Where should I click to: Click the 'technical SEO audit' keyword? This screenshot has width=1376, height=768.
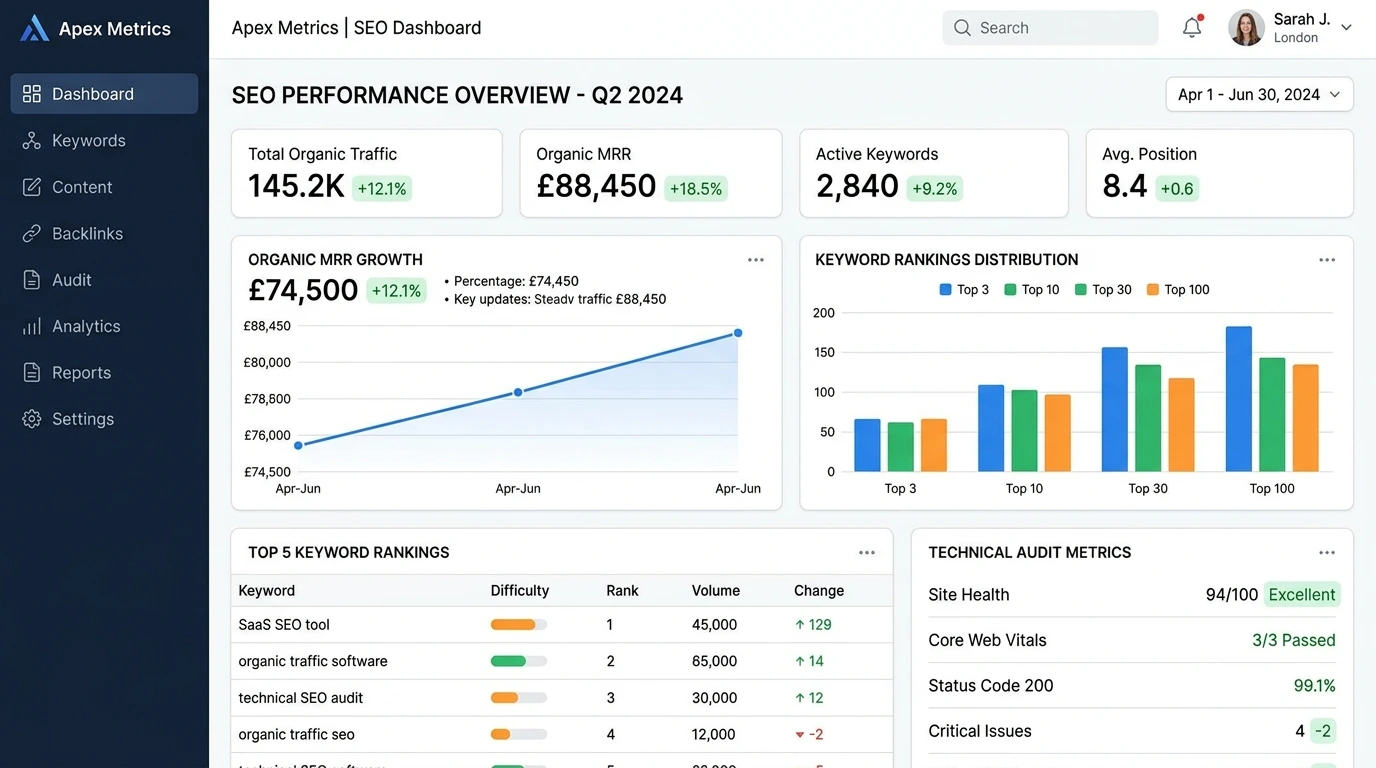(301, 698)
